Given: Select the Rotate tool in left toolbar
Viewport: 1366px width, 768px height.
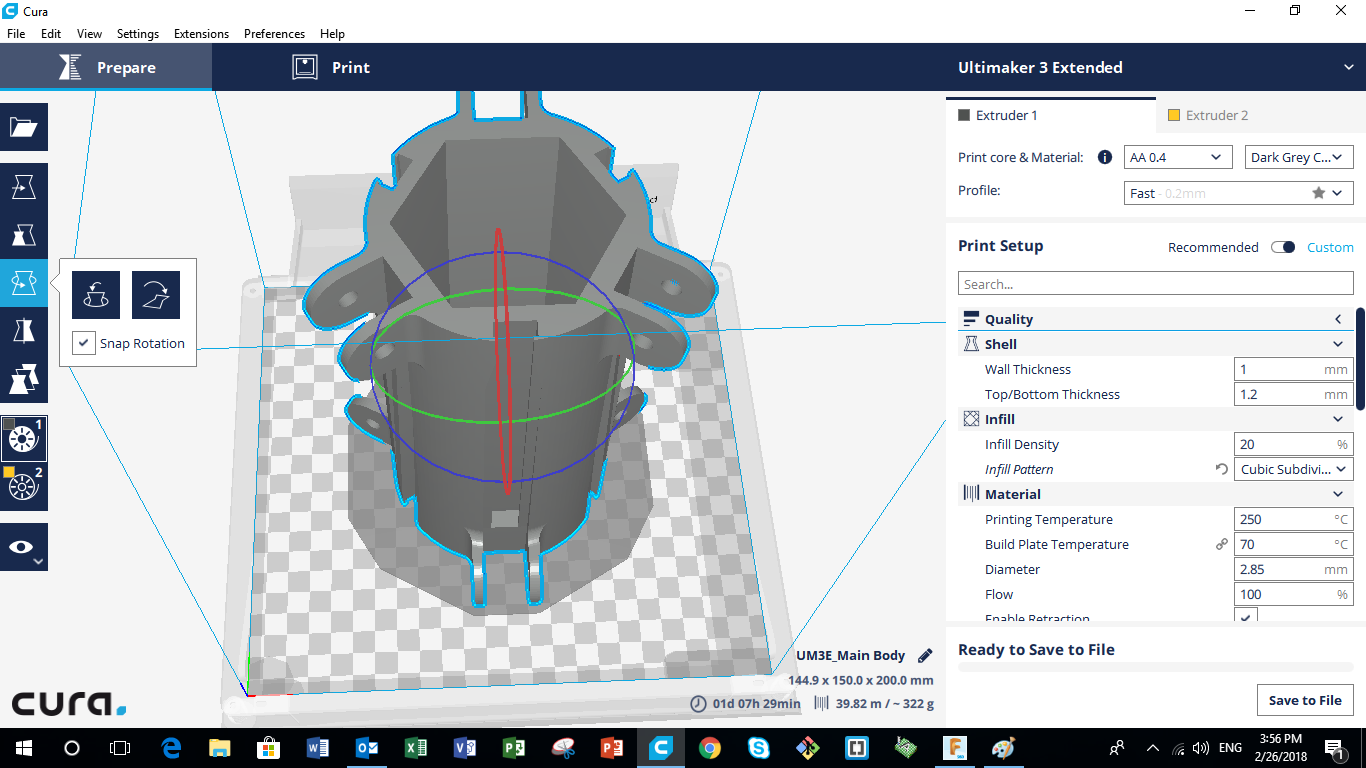Looking at the screenshot, I should pos(24,283).
